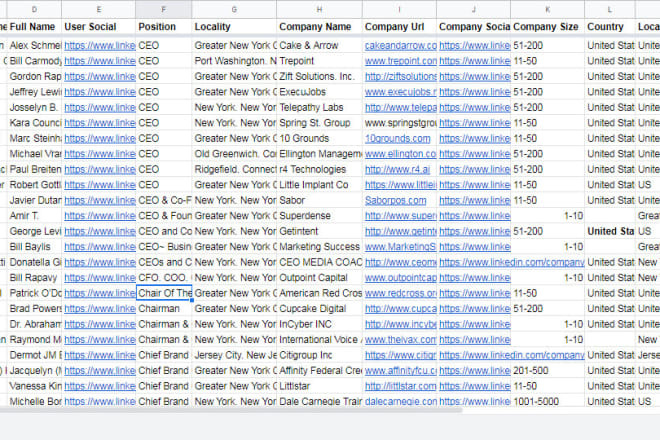Select column K header
Viewport: 660px width, 440px height.
pos(547,9)
